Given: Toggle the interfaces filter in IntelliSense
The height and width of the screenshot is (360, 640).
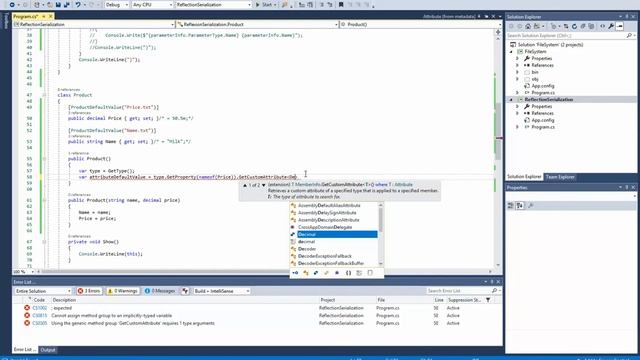Looking at the screenshot, I should pos(295,273).
